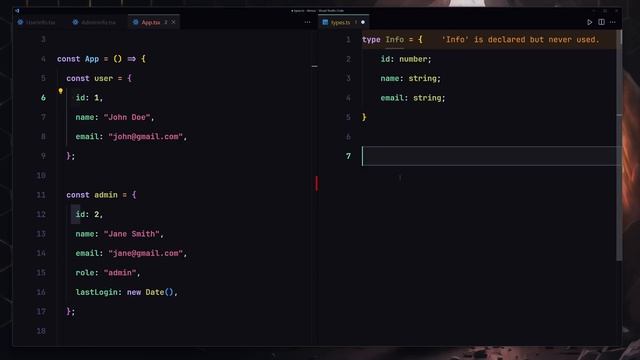Click line number 7 in types.ts gutter

(348, 156)
